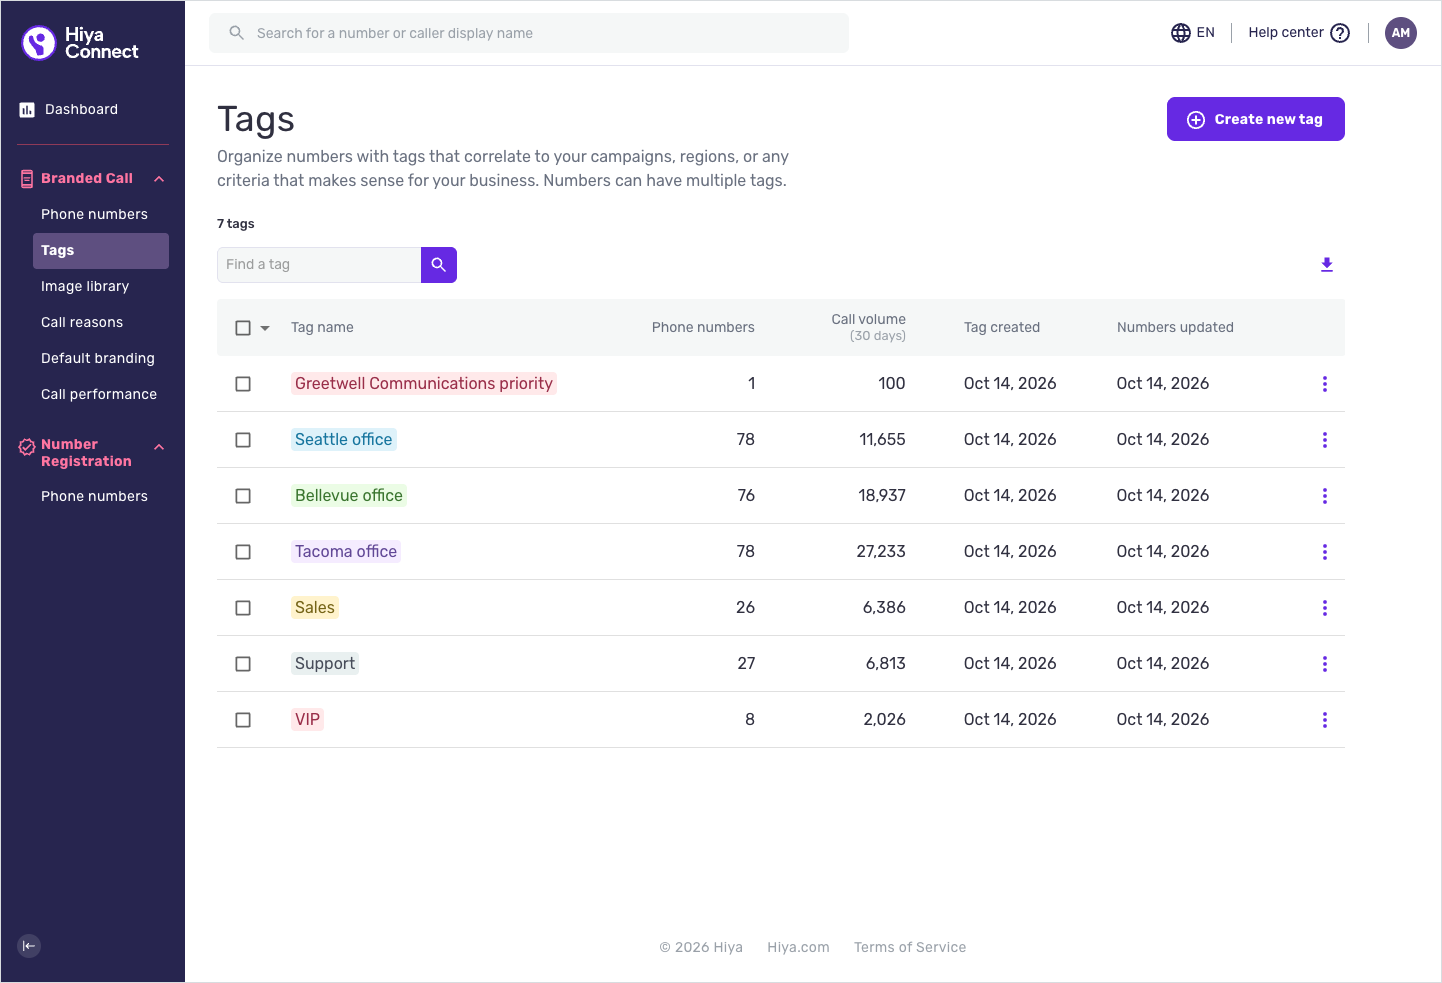Open the three-dot menu for Bellevue office
1442x983 pixels.
click(x=1325, y=496)
